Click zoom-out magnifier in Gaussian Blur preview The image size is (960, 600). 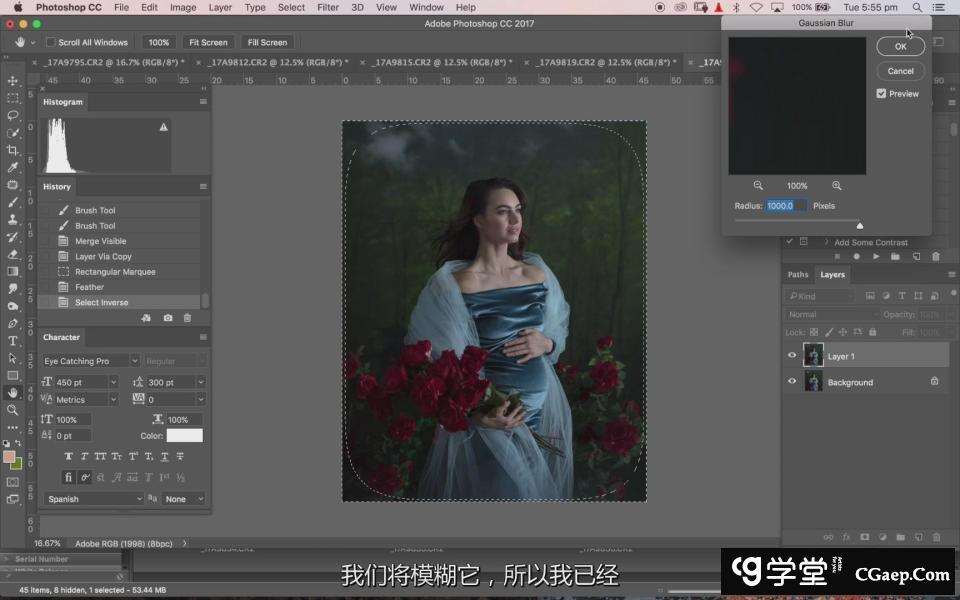tap(758, 186)
